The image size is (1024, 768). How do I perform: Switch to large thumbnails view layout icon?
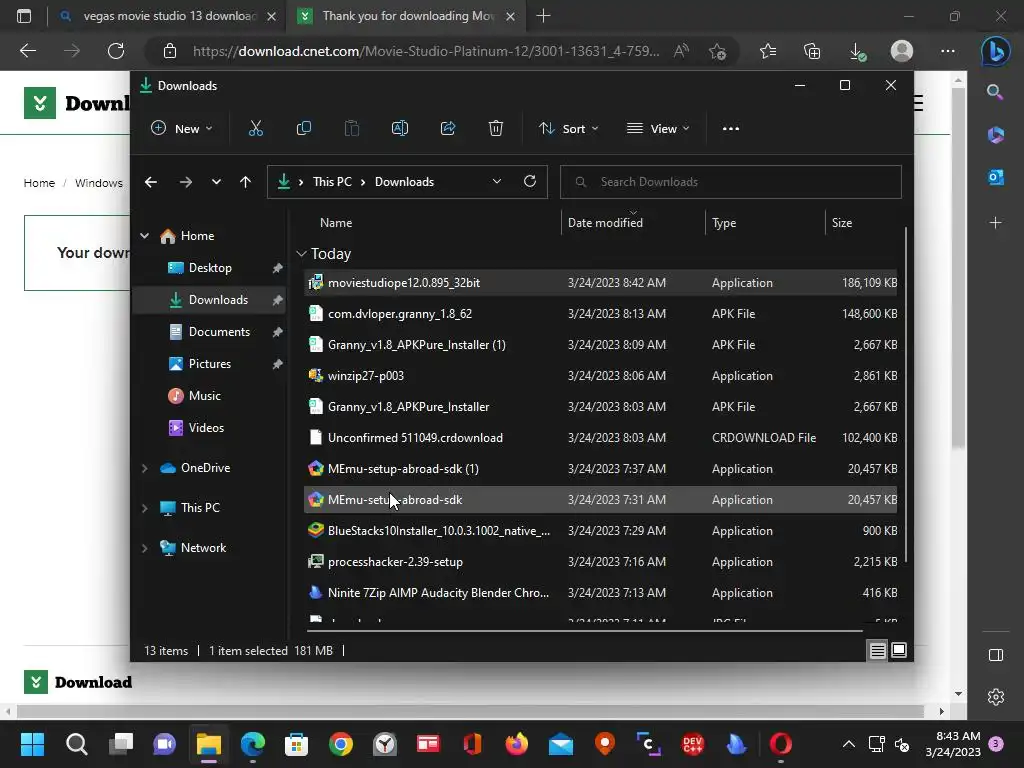[899, 650]
